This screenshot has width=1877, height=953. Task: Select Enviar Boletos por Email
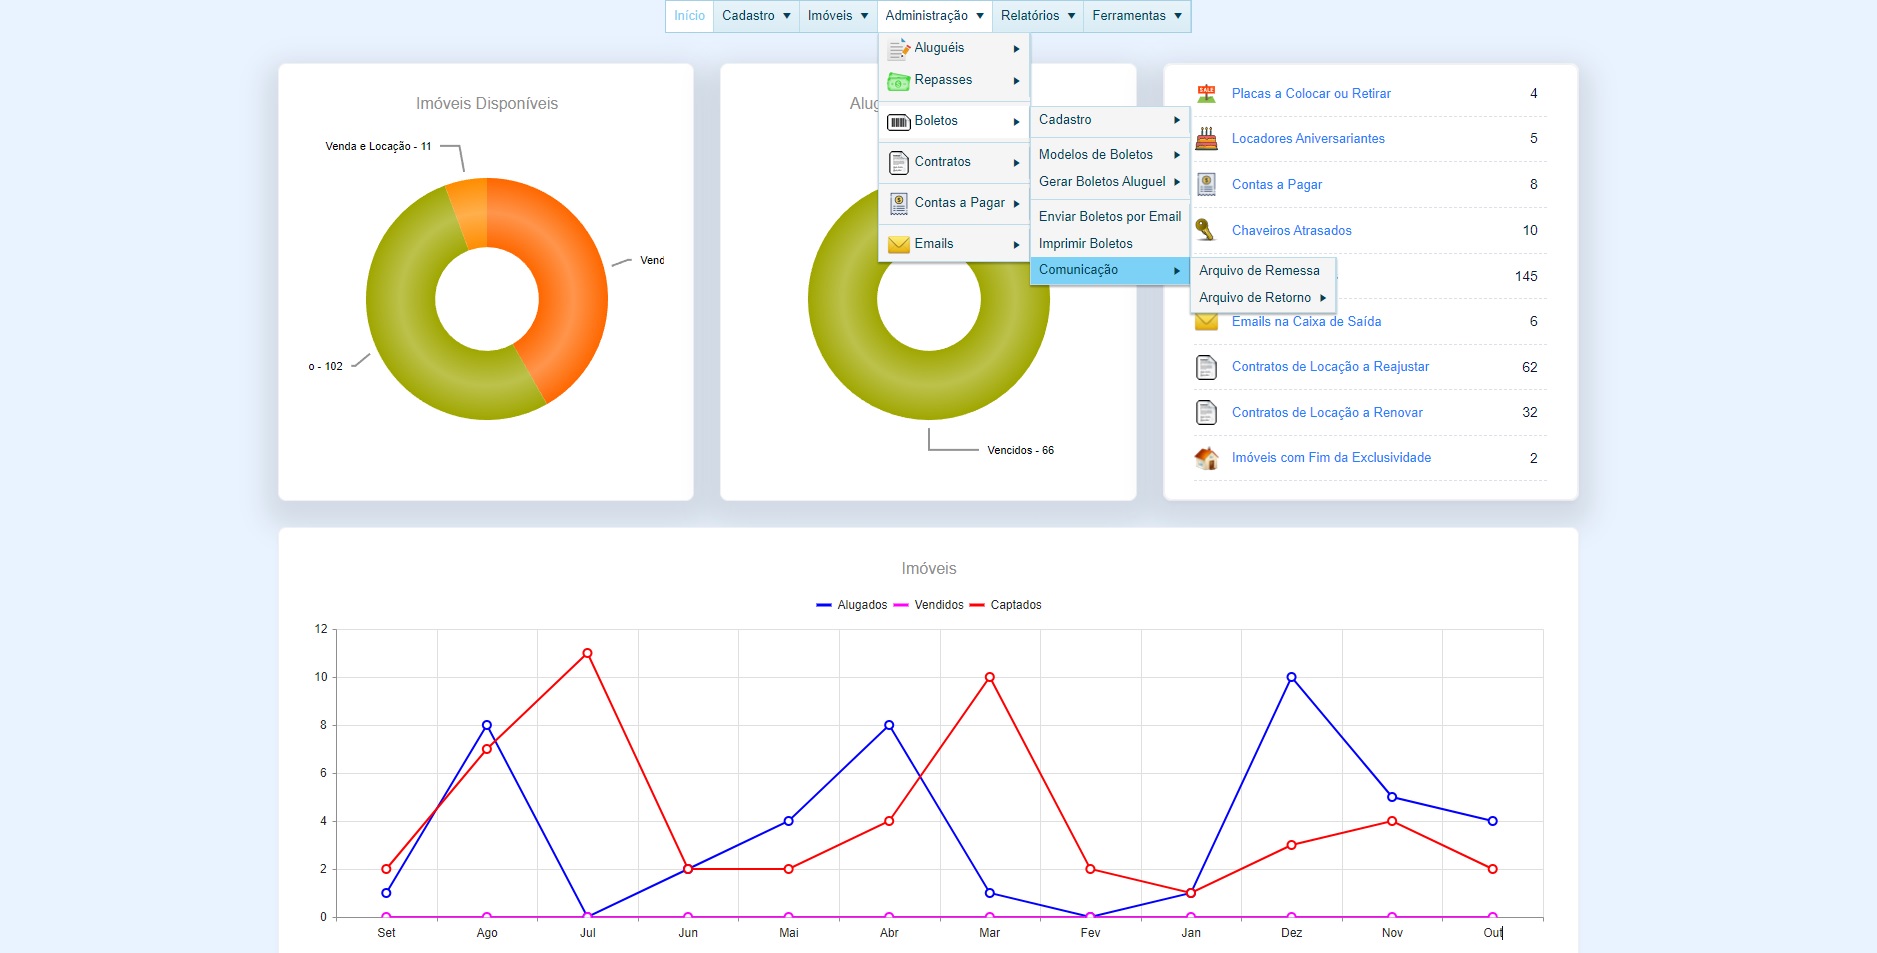pos(1110,217)
